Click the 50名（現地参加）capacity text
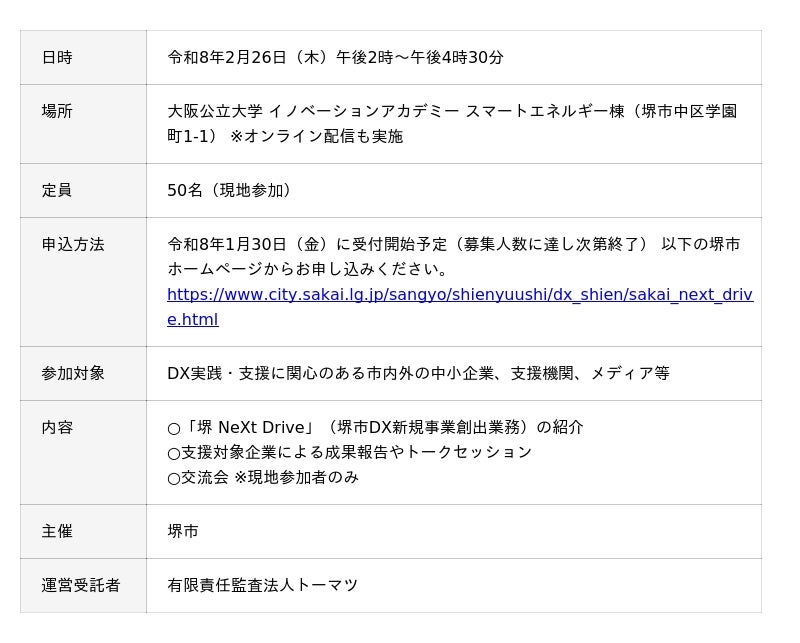 click(x=229, y=190)
